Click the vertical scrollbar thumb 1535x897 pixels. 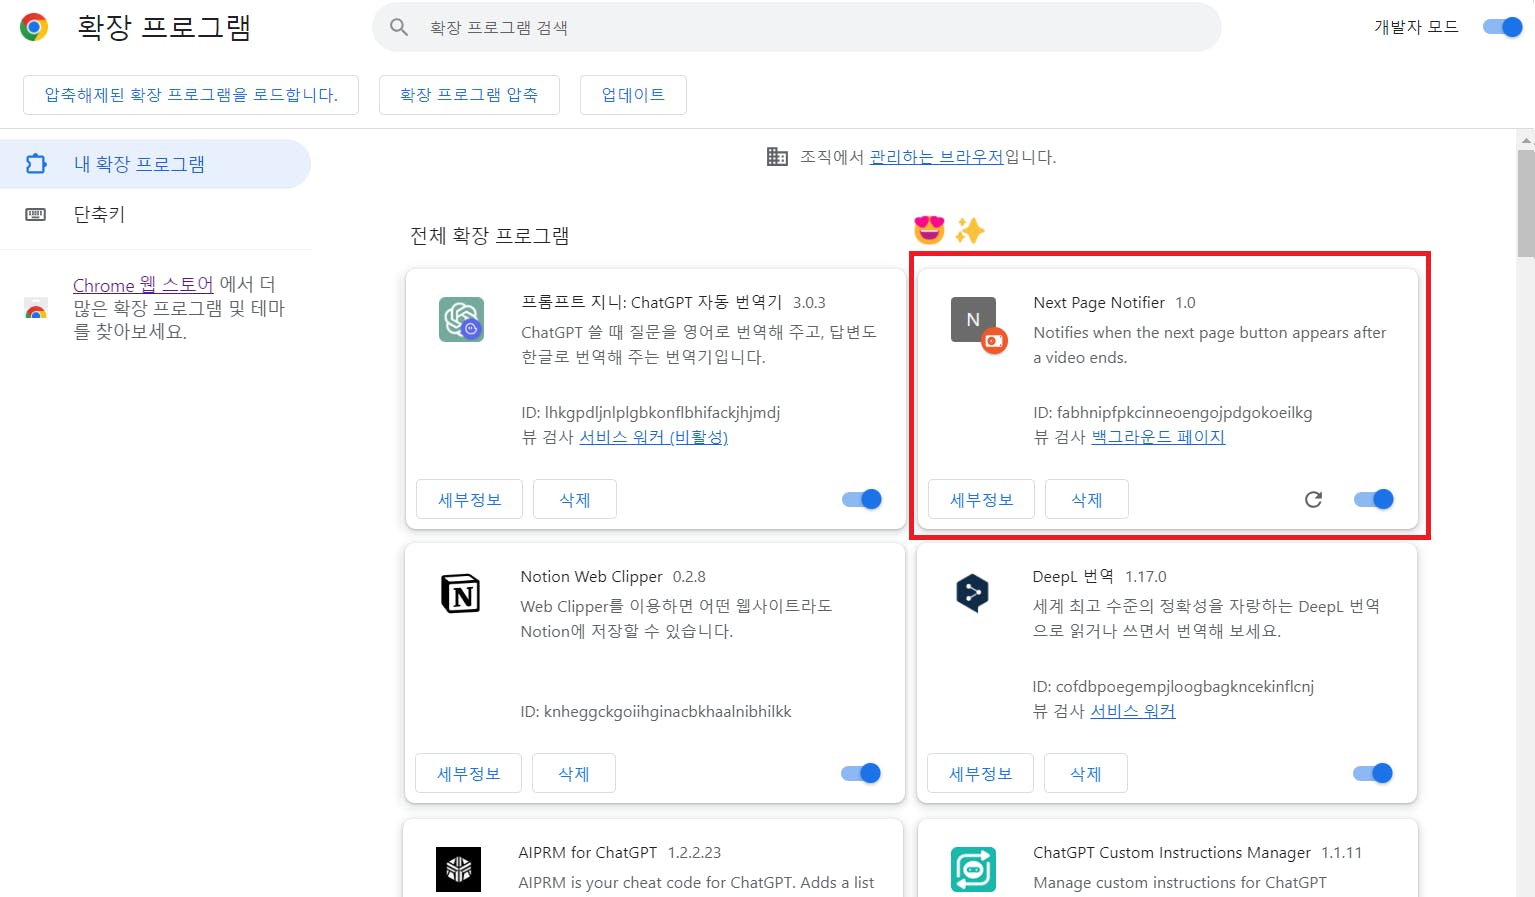tap(1526, 204)
